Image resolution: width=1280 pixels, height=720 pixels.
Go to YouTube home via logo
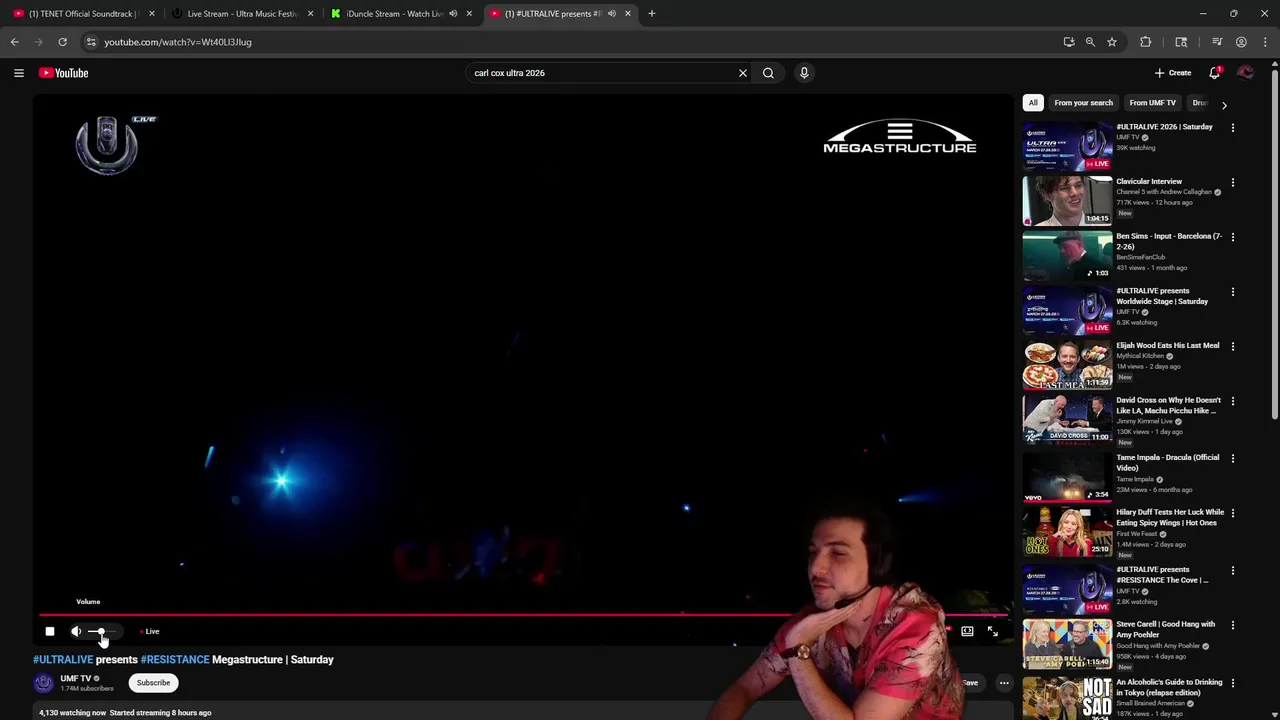pyautogui.click(x=64, y=73)
